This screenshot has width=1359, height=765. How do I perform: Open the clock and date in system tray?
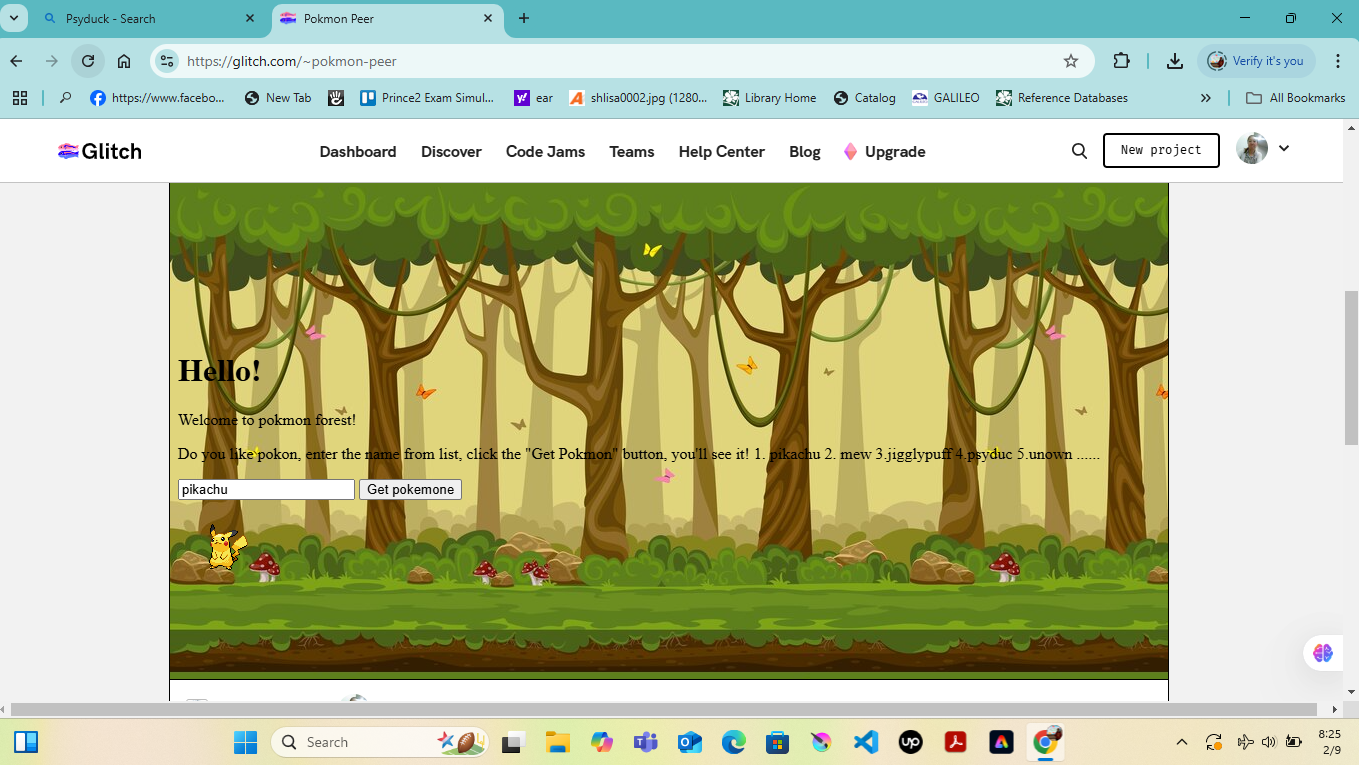(1330, 742)
